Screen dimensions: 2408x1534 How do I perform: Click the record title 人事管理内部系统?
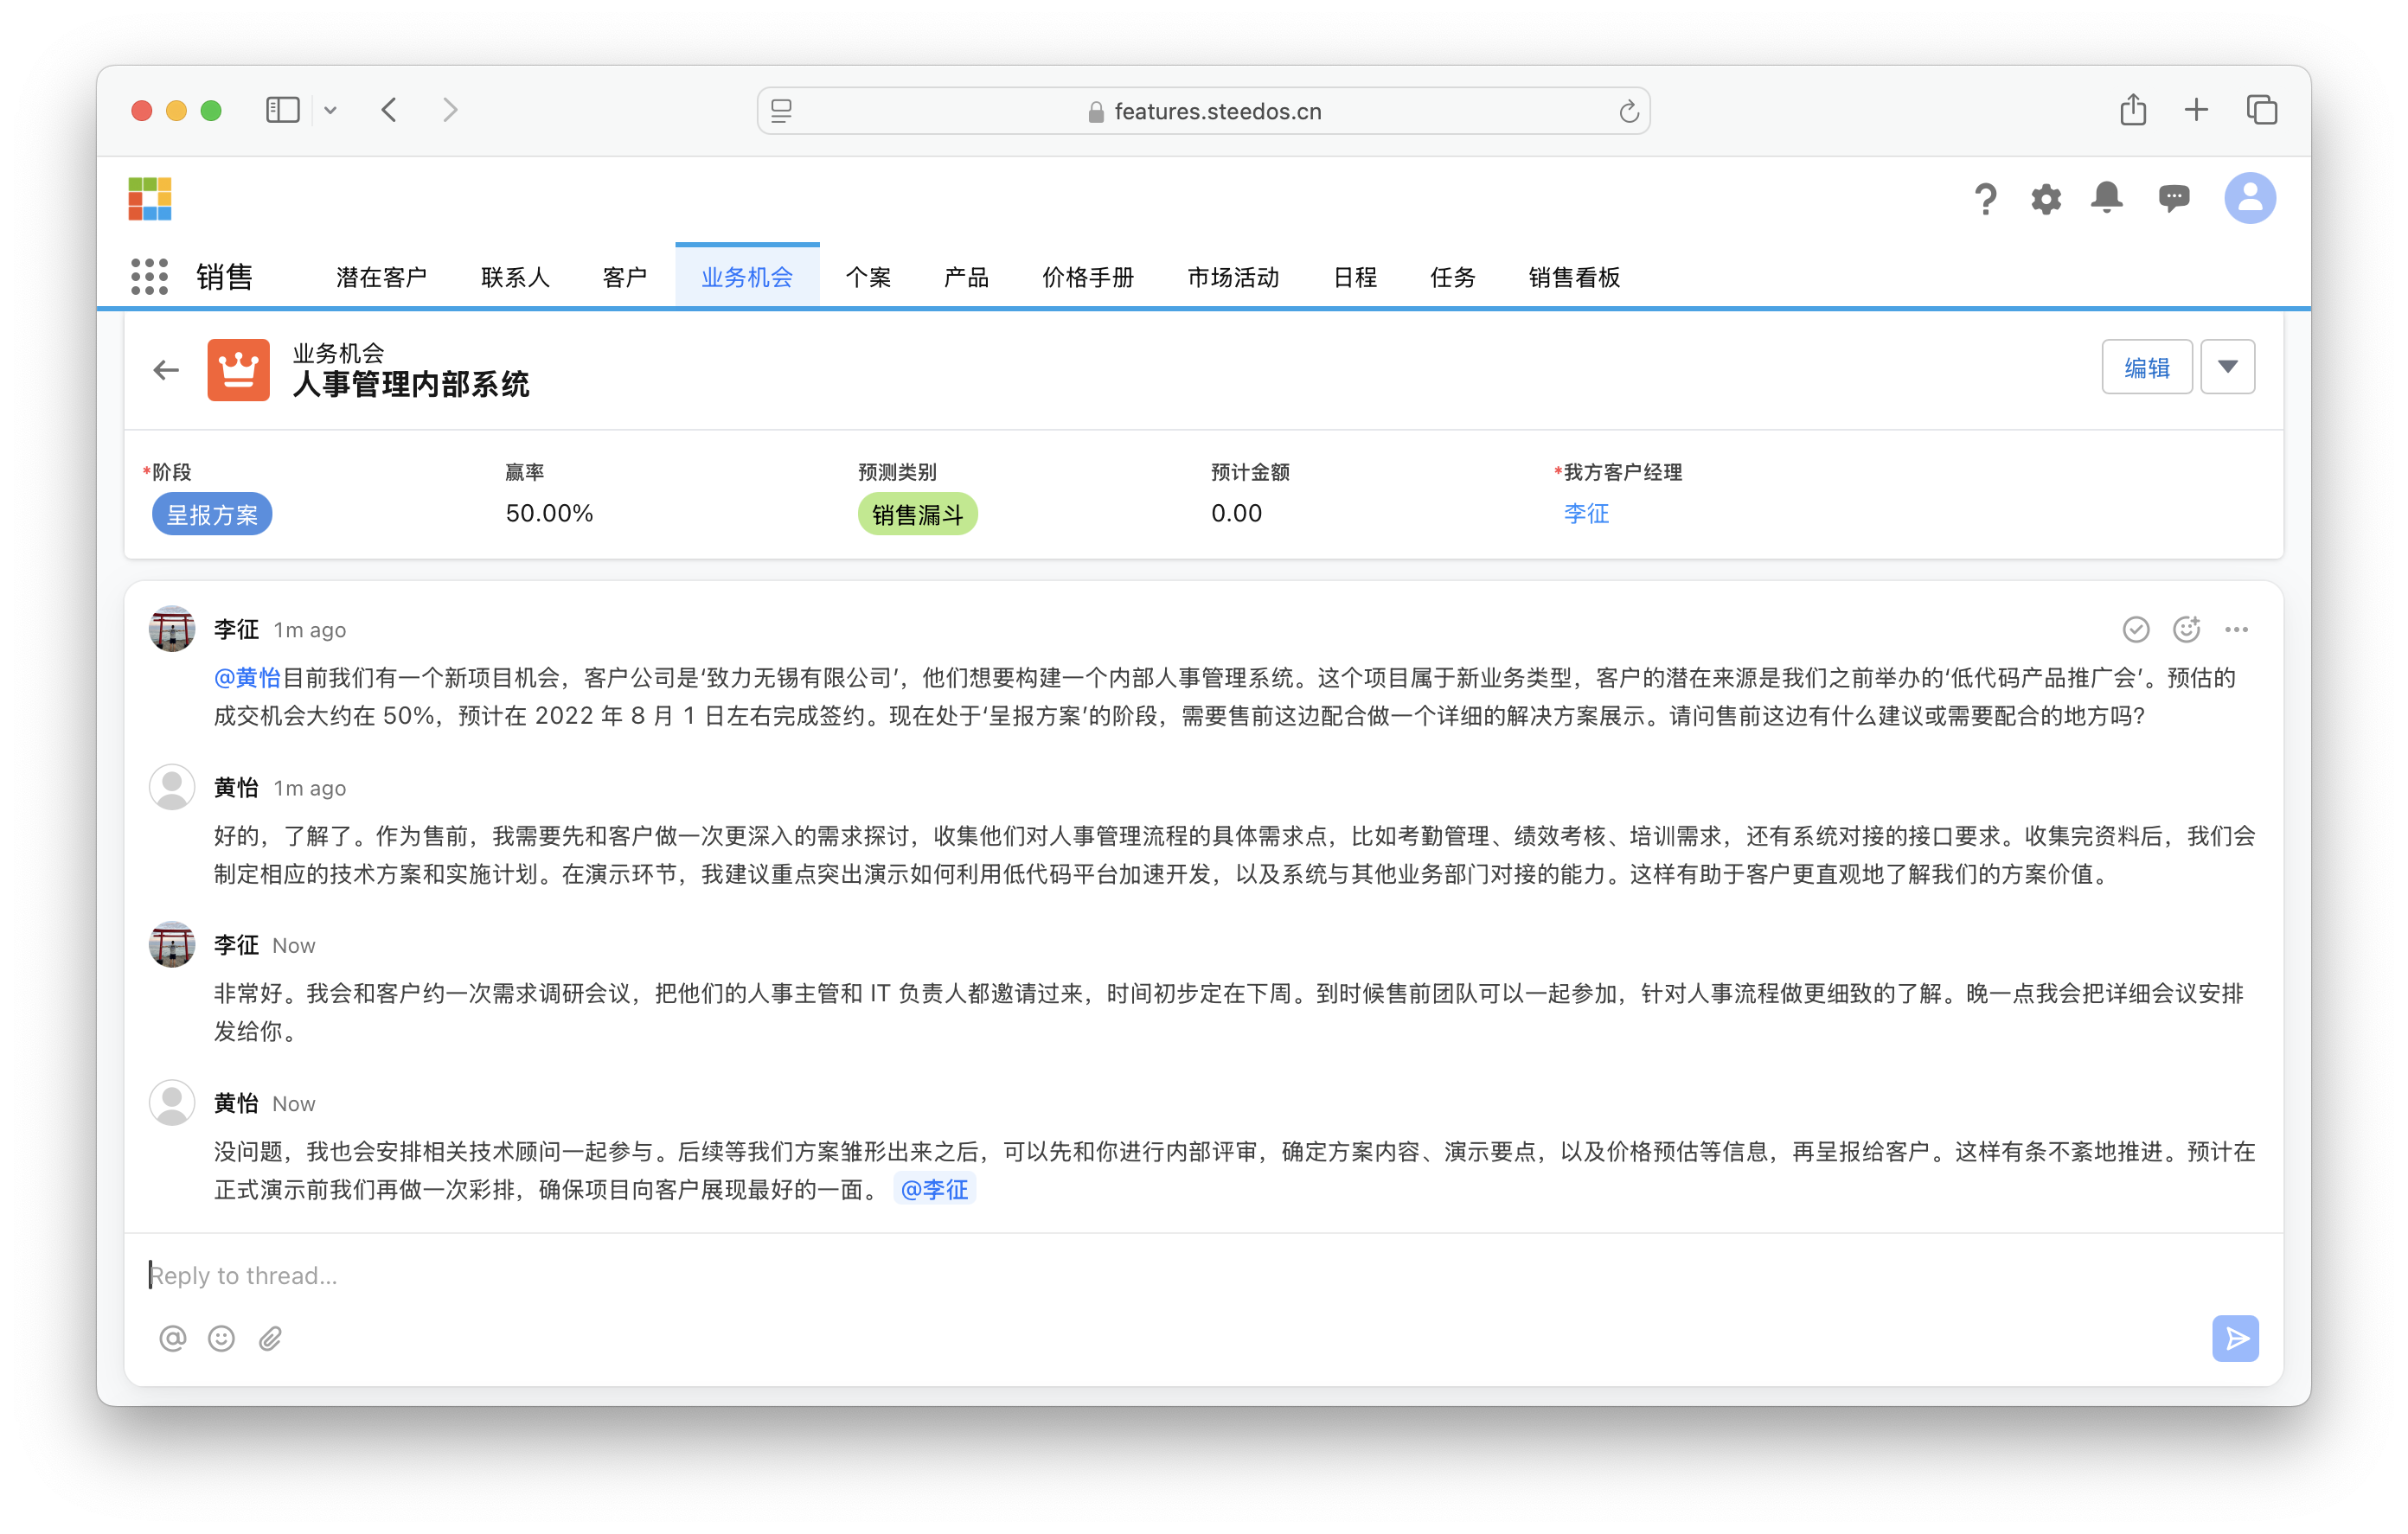[411, 384]
